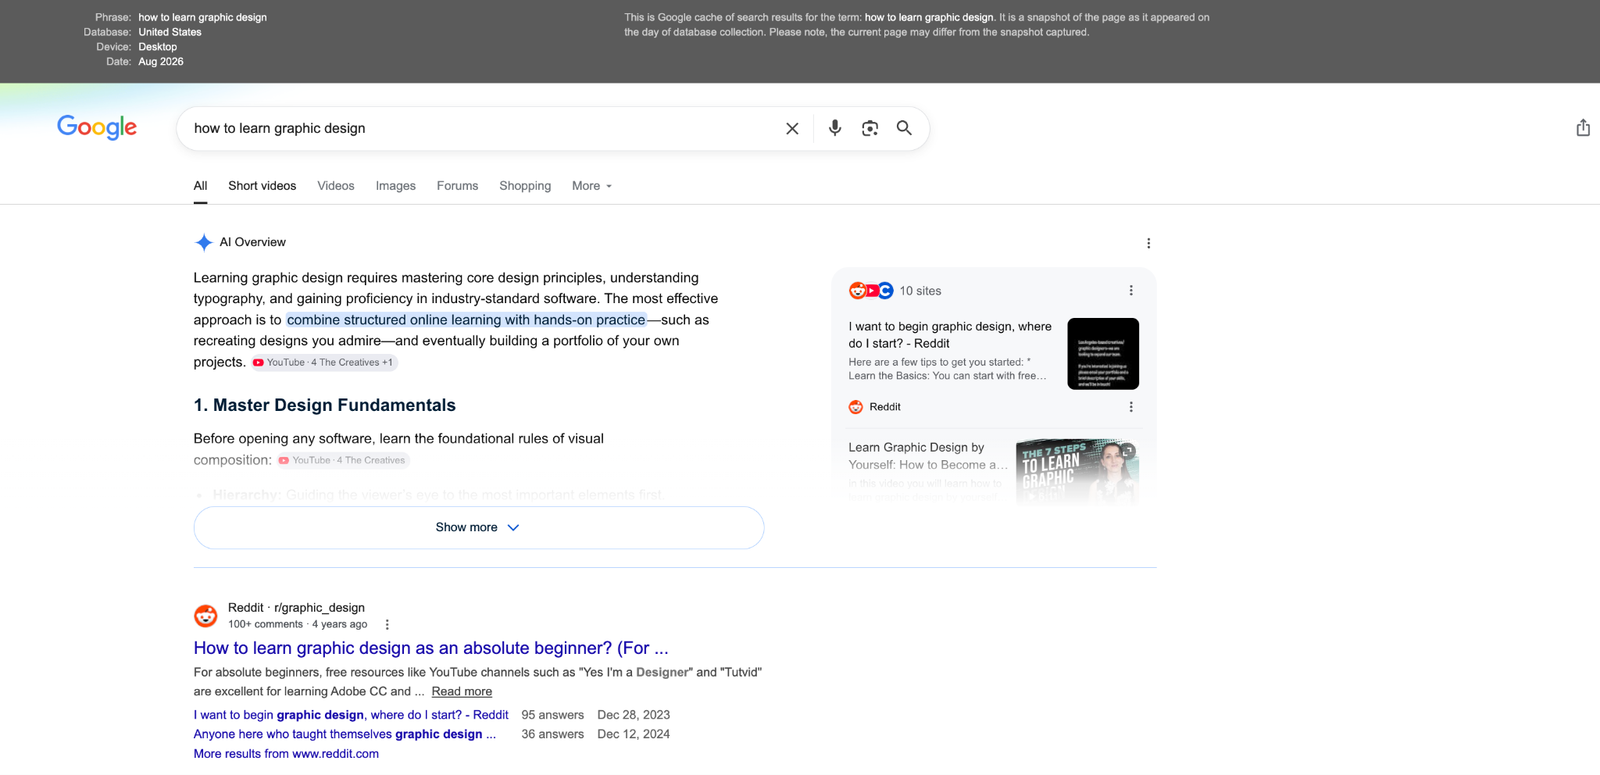Screen dimensions: 1600x775
Task: Click the '95 answers' text
Action: [553, 715]
